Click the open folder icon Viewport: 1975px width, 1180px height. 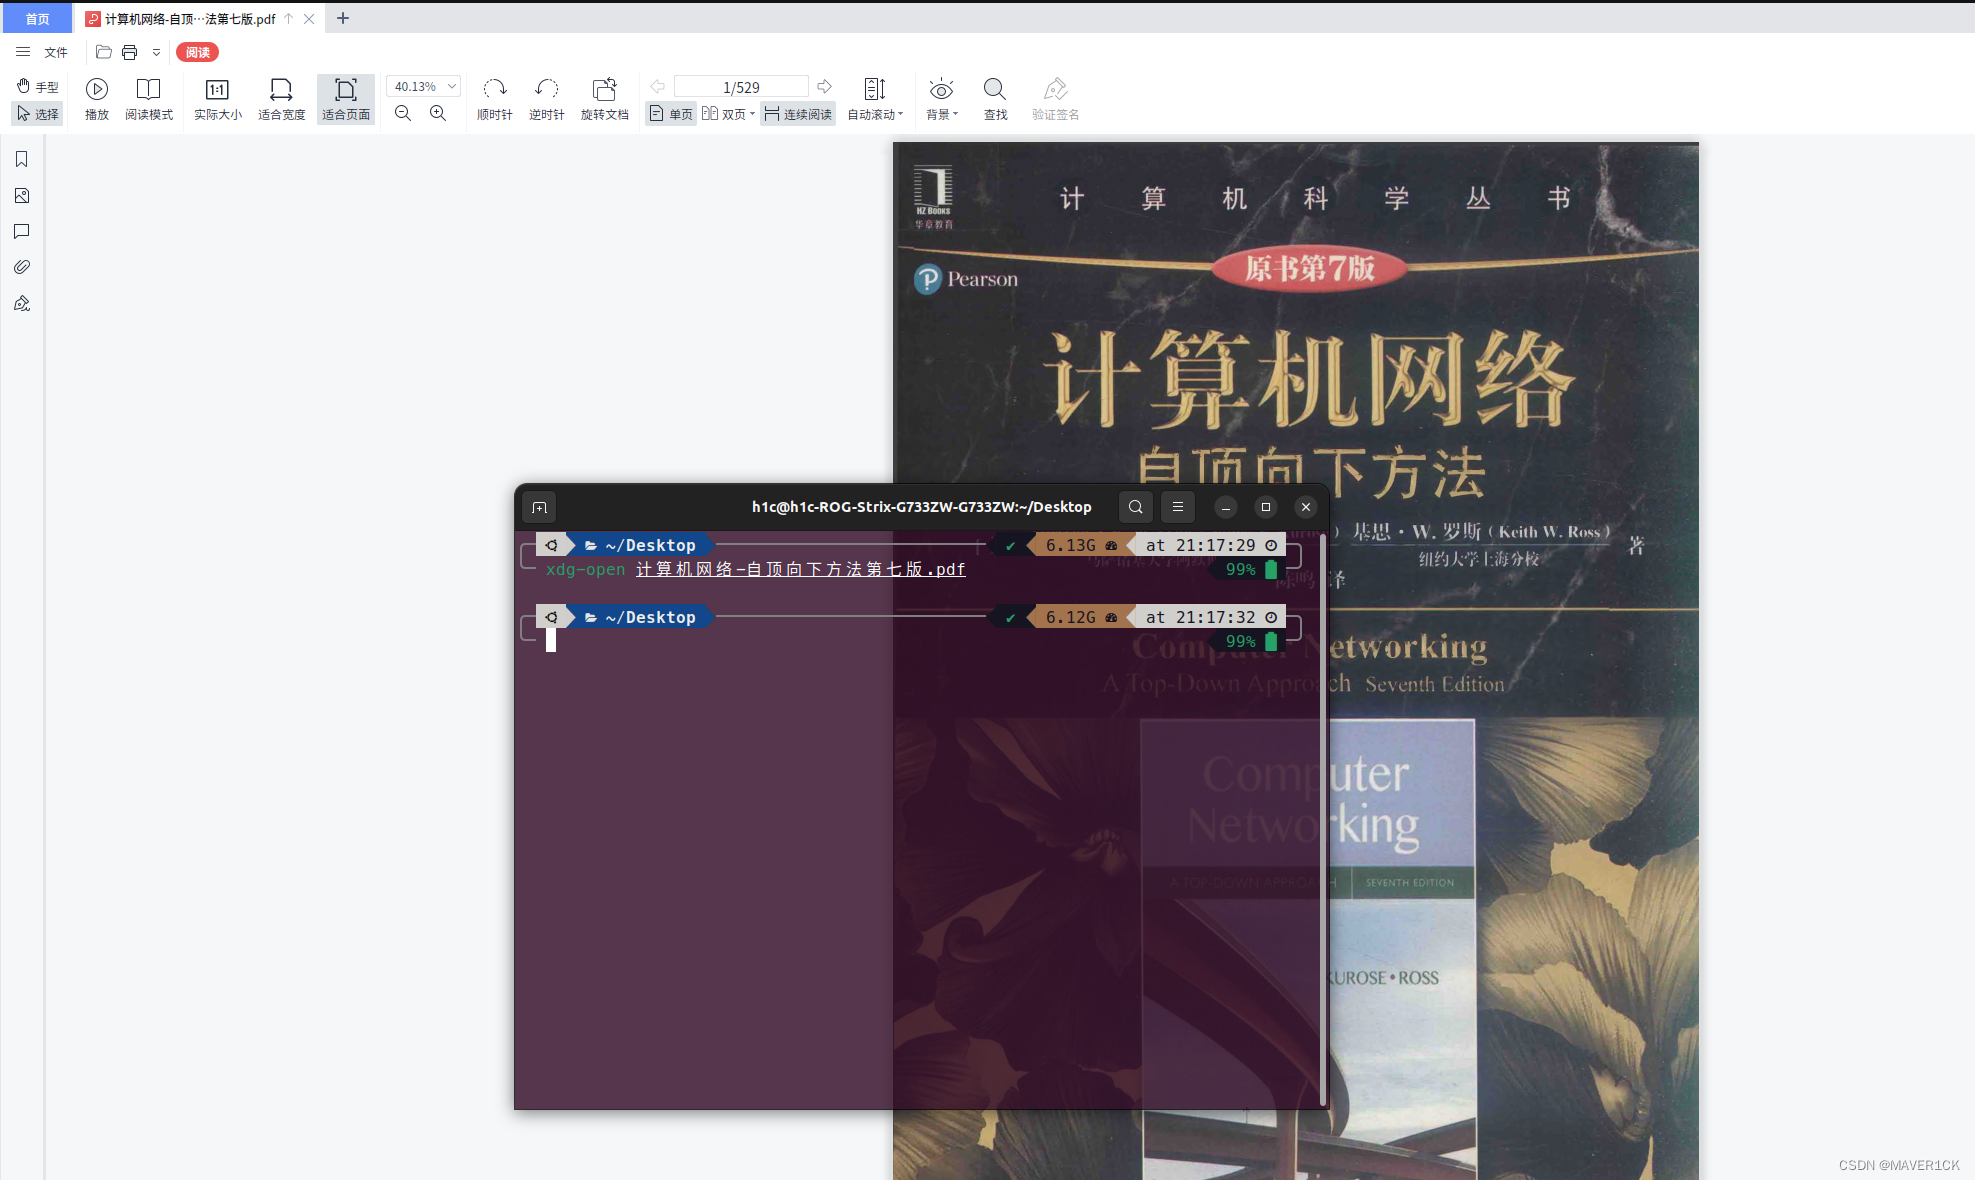tap(103, 52)
